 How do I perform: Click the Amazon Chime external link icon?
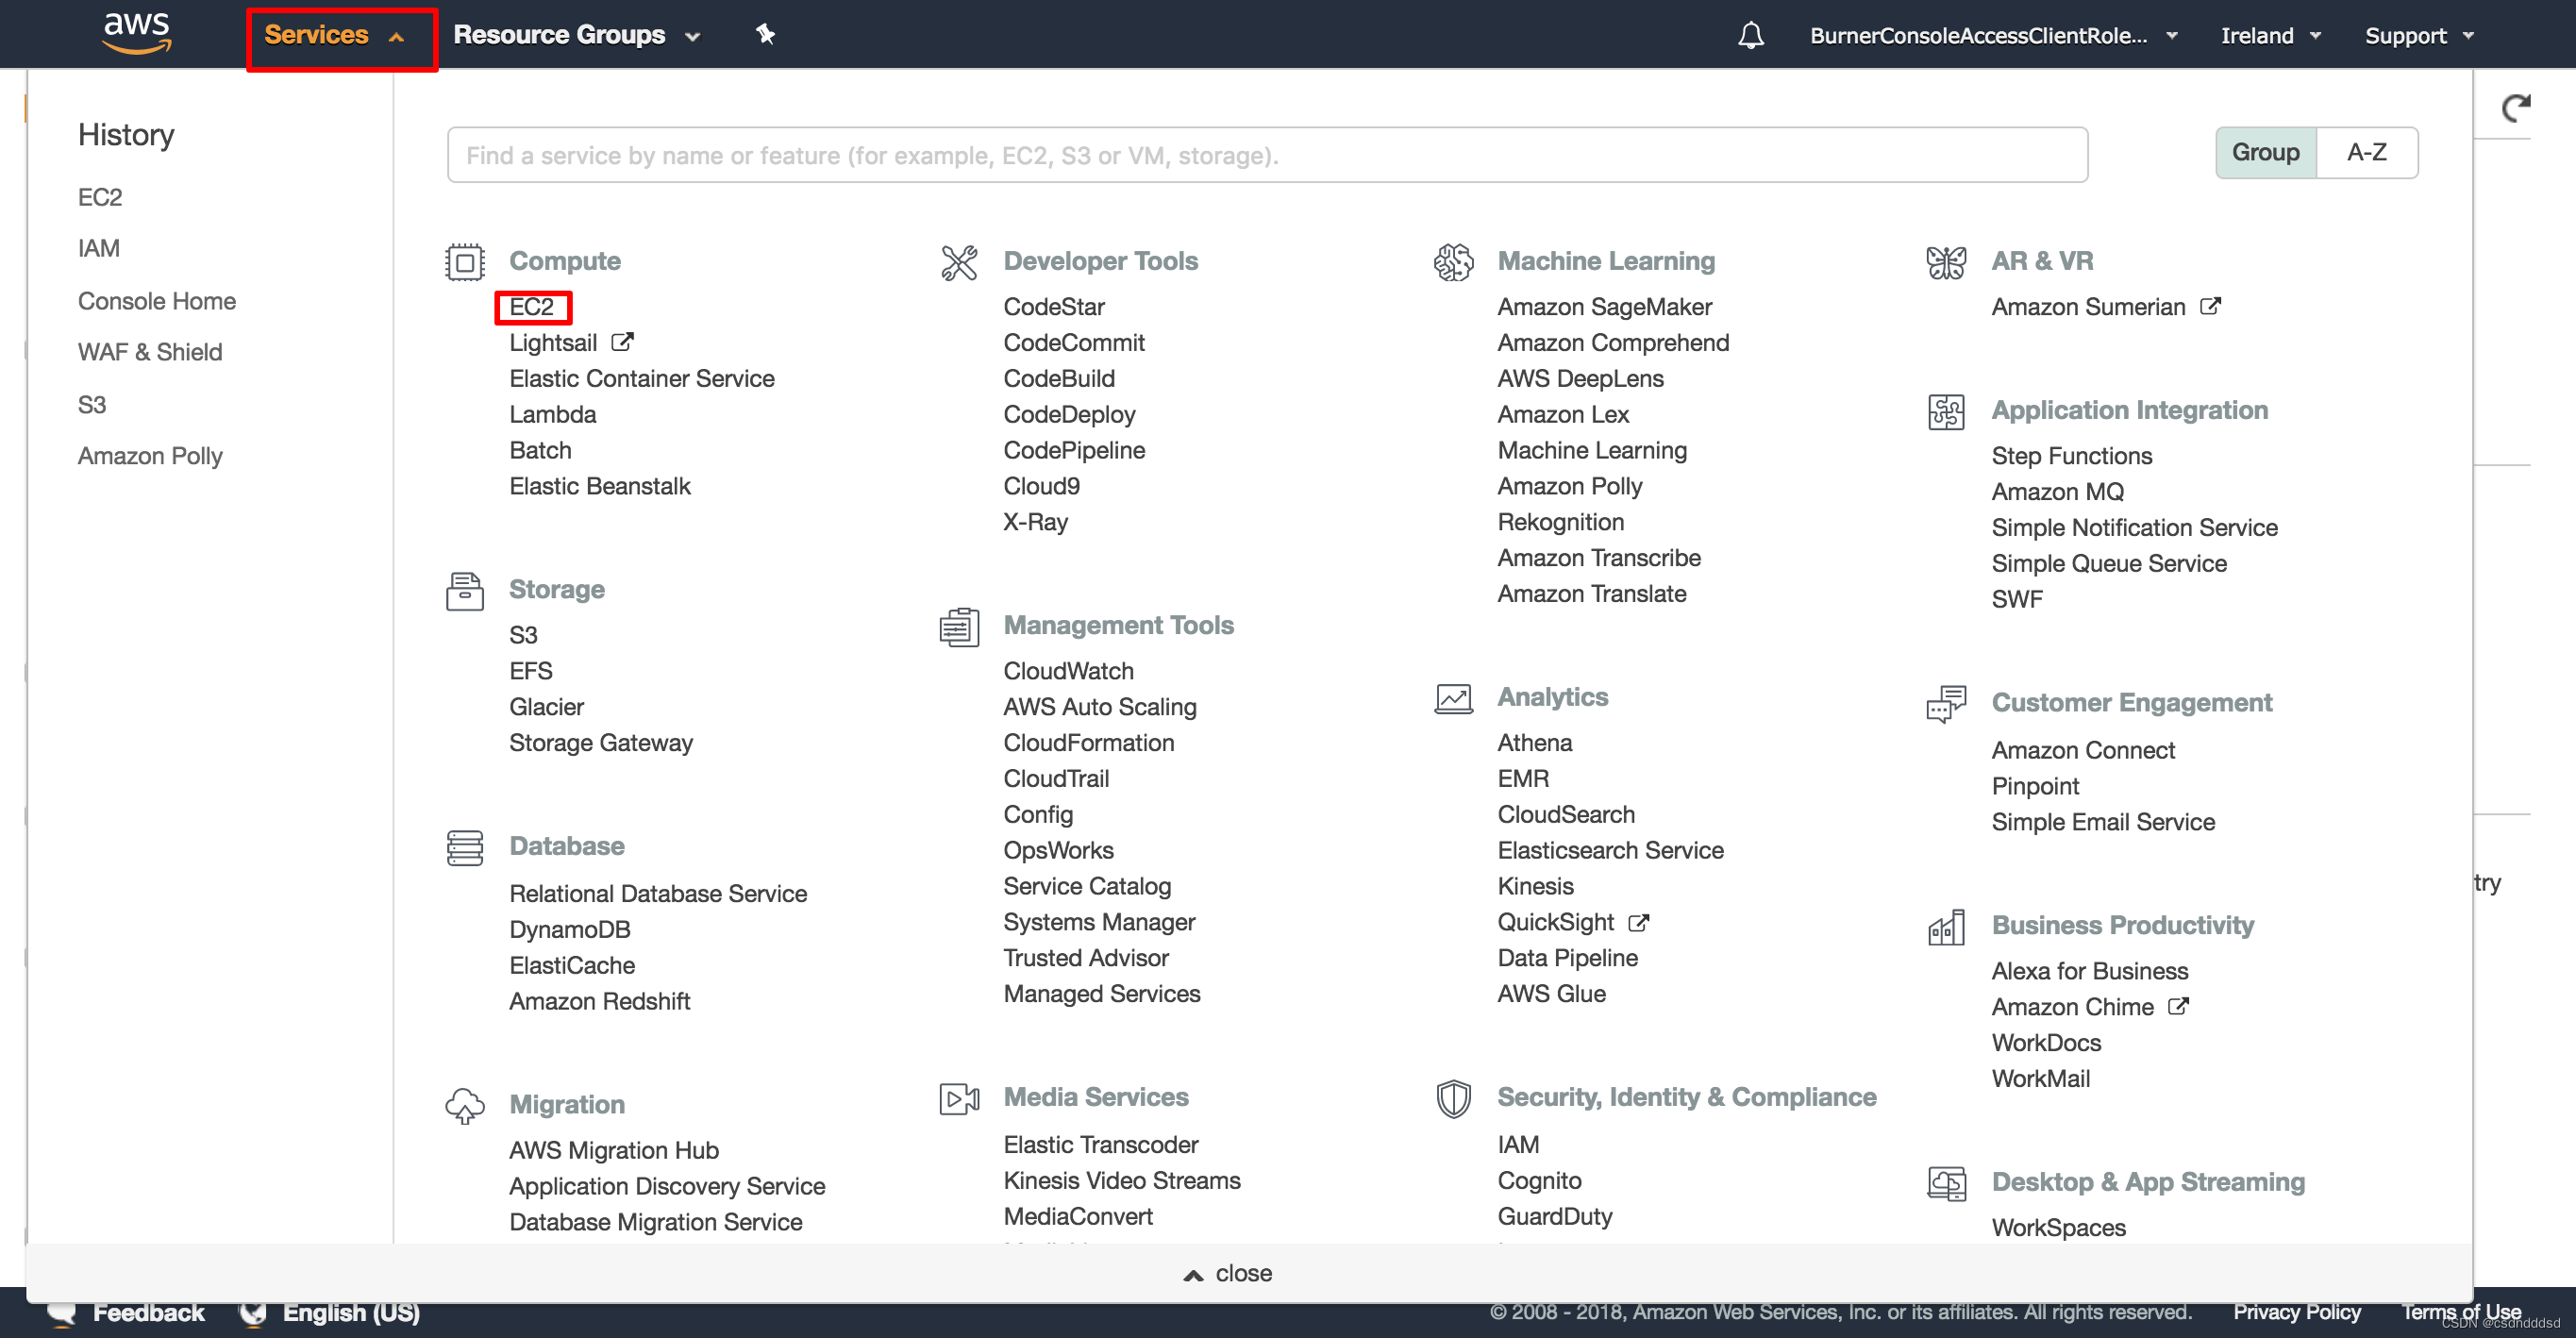(x=2178, y=1006)
